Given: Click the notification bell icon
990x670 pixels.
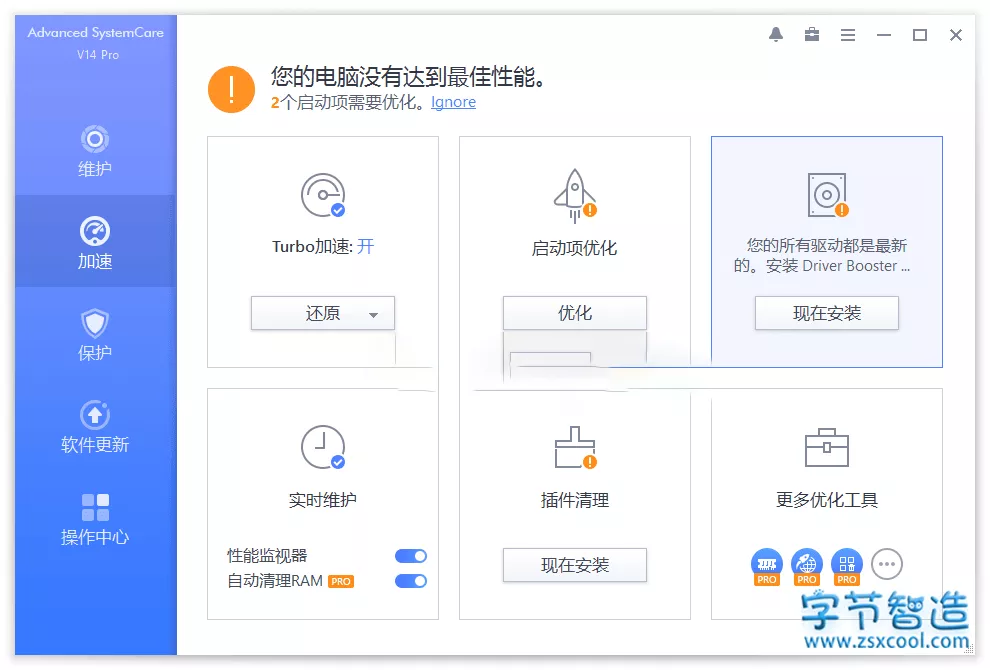Looking at the screenshot, I should point(776,35).
